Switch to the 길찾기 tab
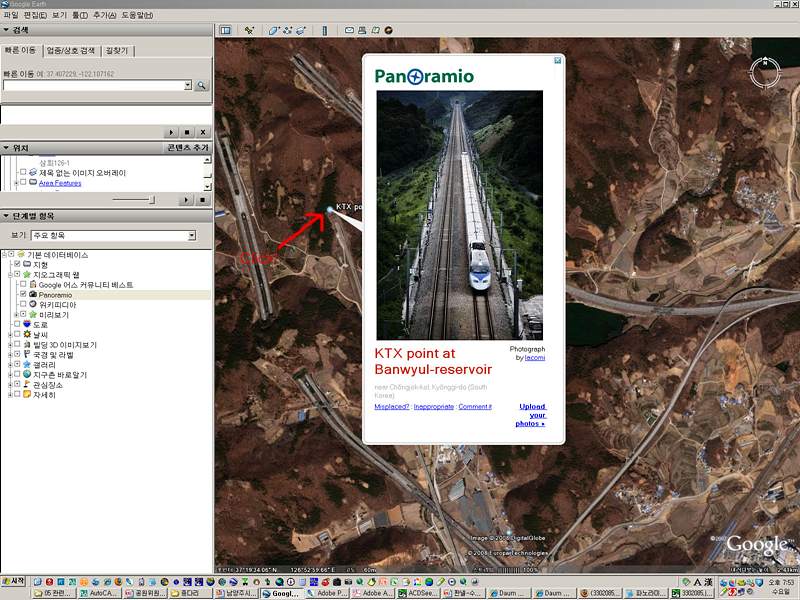Screen dimensions: 800x600 117,51
